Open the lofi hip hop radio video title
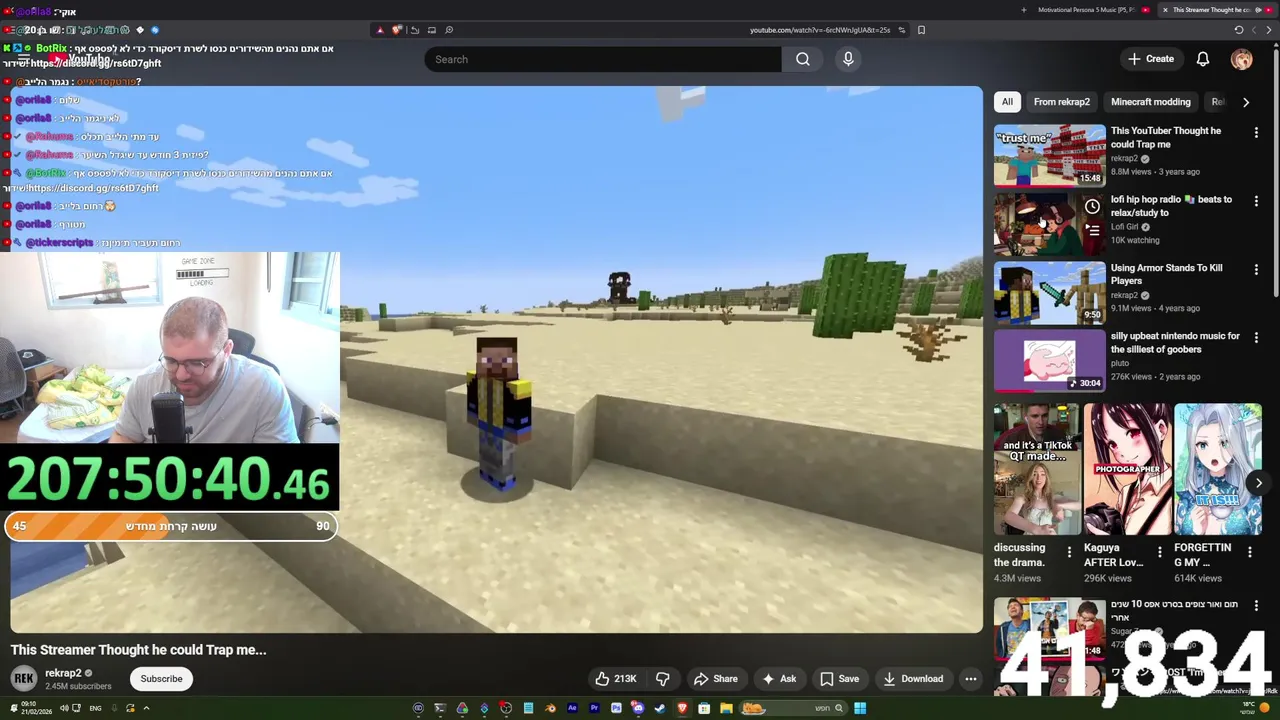Viewport: 1280px width, 720px height. click(x=1170, y=206)
